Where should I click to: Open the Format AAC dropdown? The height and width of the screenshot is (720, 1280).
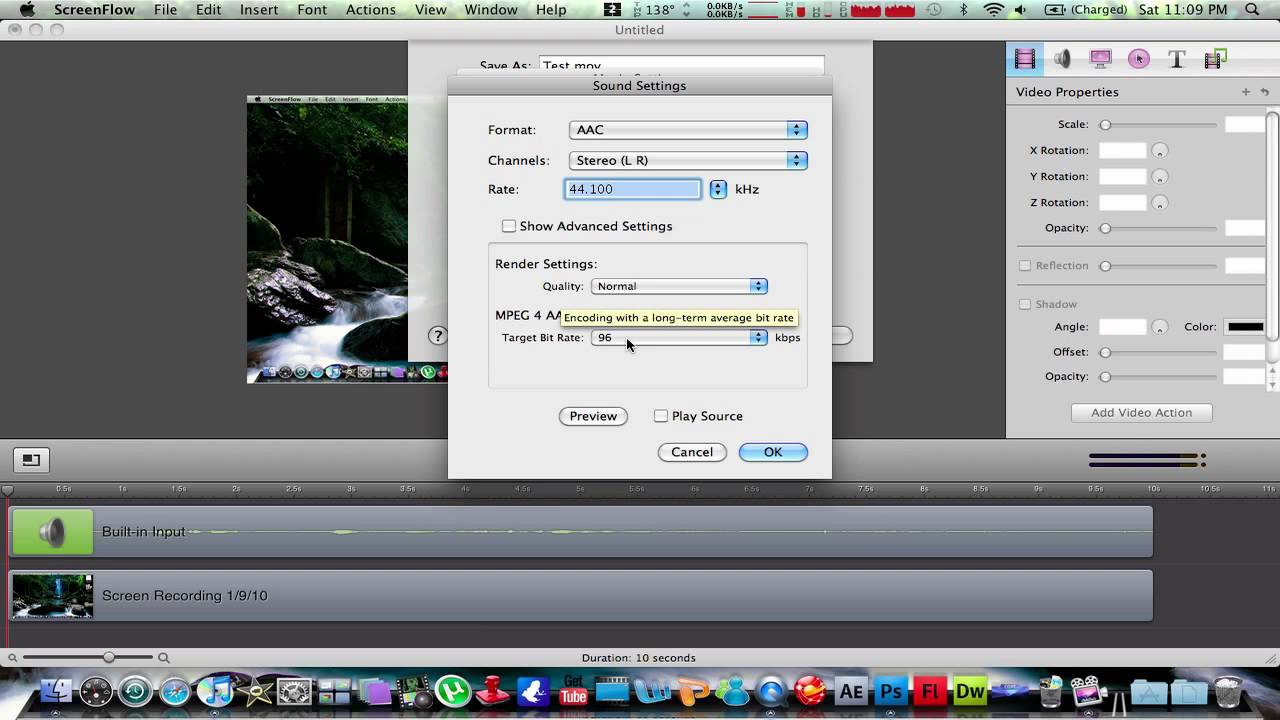(688, 130)
